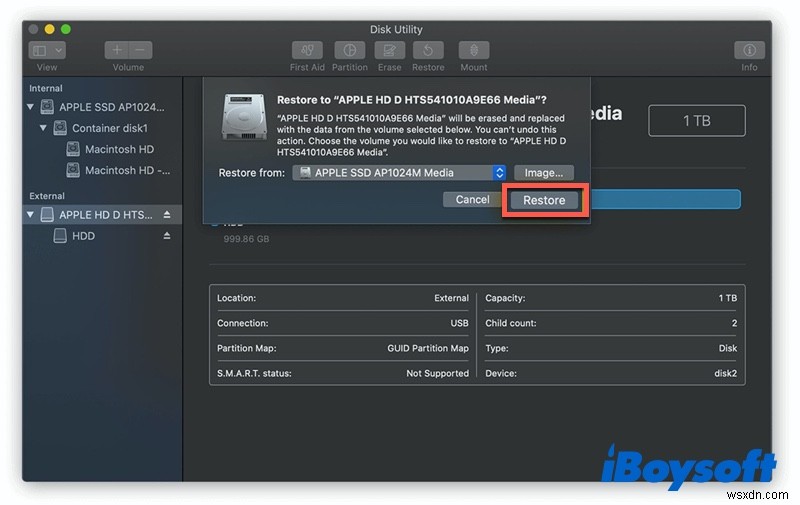The width and height of the screenshot is (800, 505).
Task: Click the 1 TB capacity box
Action: click(x=697, y=121)
